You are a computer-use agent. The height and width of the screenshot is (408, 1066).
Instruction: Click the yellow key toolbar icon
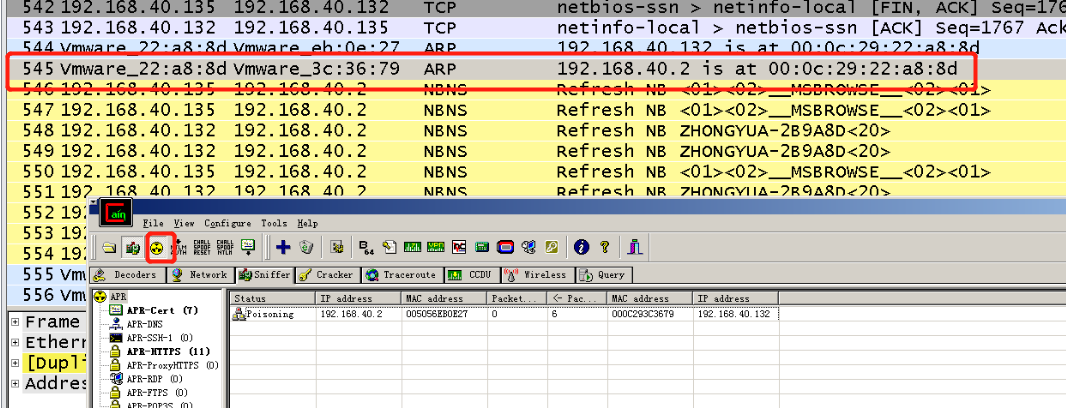pos(551,248)
